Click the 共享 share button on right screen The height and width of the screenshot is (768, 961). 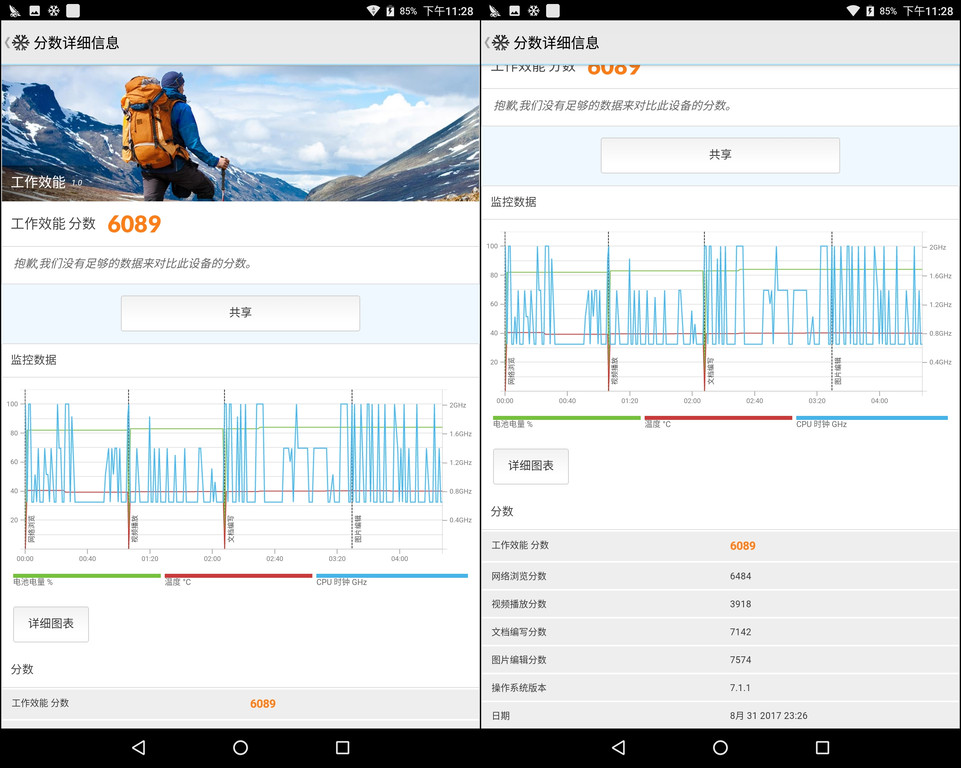pyautogui.click(x=720, y=155)
